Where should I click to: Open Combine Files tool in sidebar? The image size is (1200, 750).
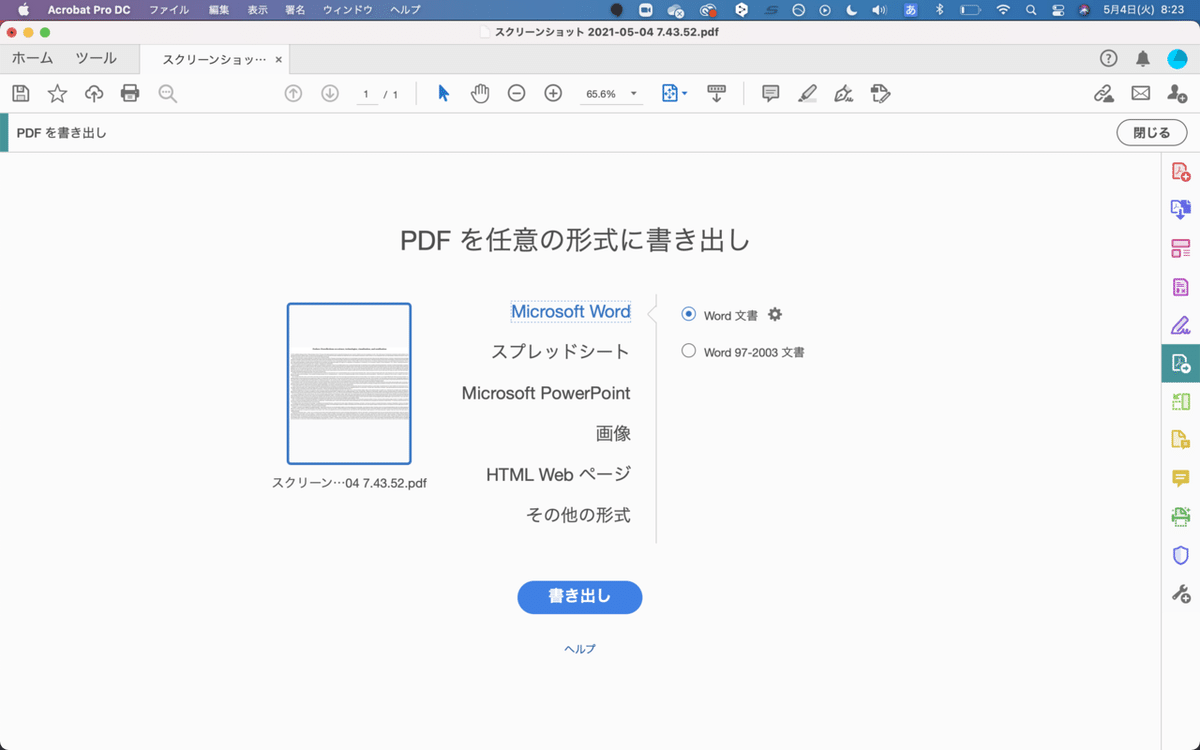1181,210
